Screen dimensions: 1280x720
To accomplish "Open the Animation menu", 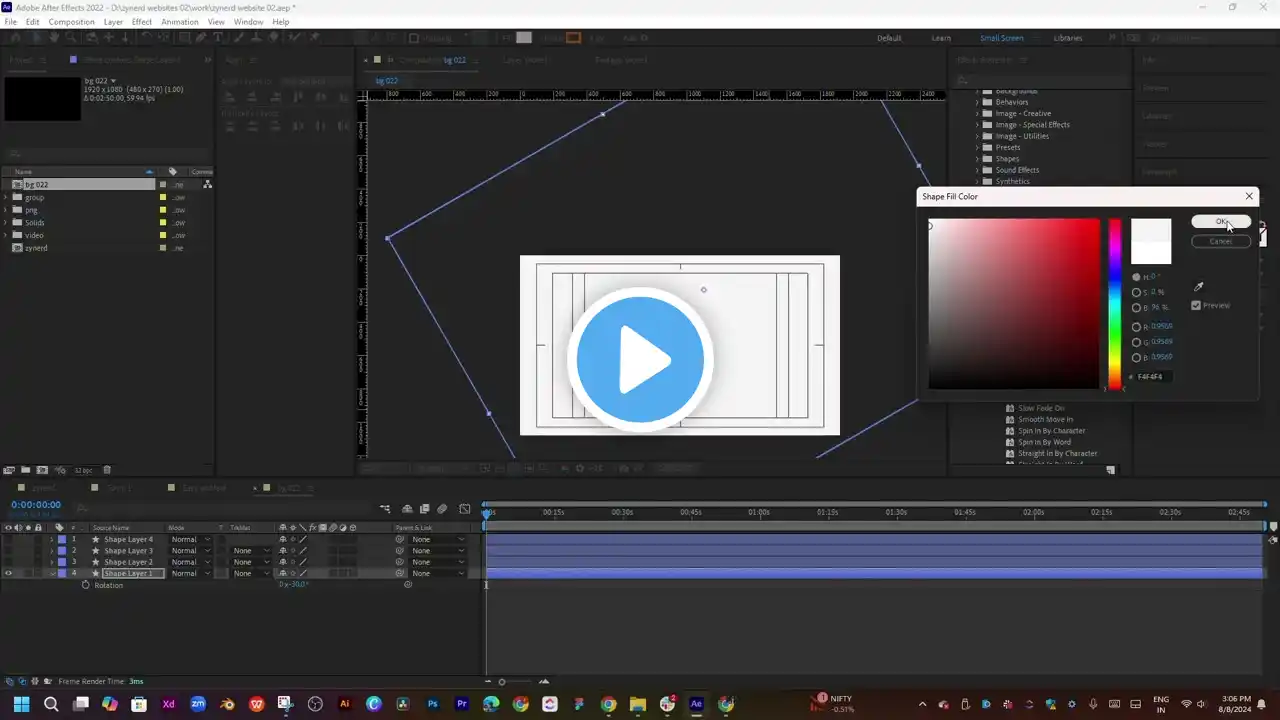I will tap(180, 22).
